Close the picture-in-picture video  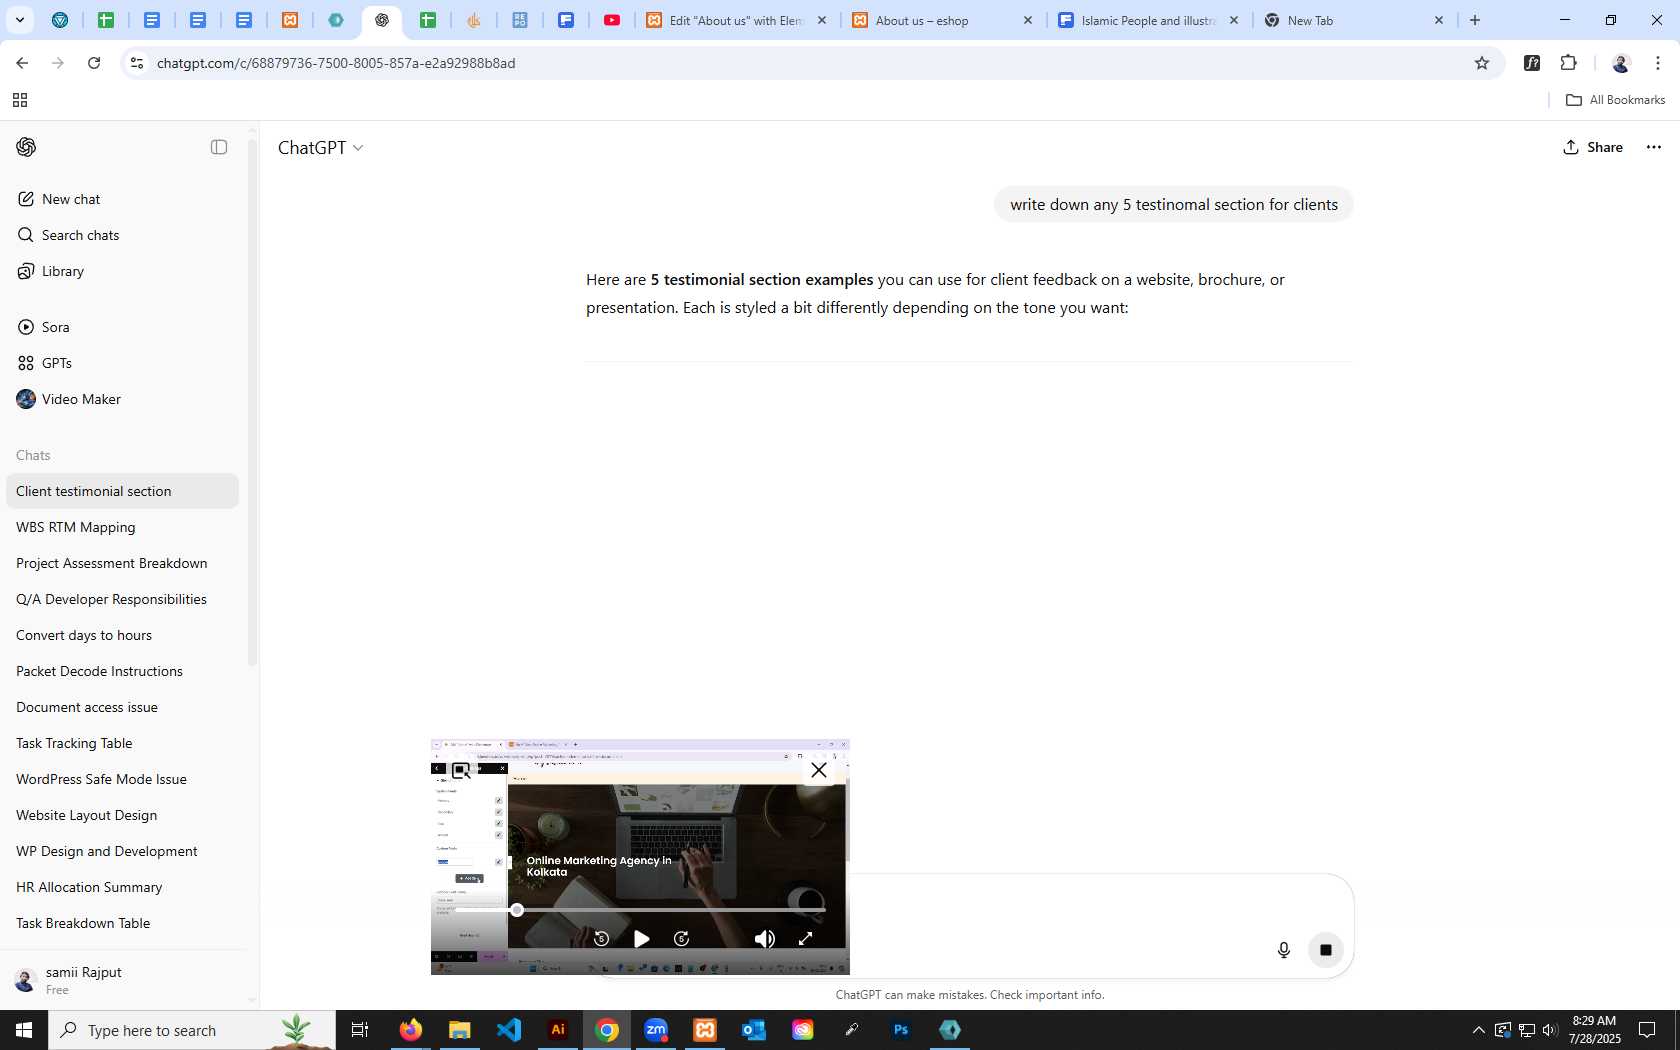coord(819,770)
